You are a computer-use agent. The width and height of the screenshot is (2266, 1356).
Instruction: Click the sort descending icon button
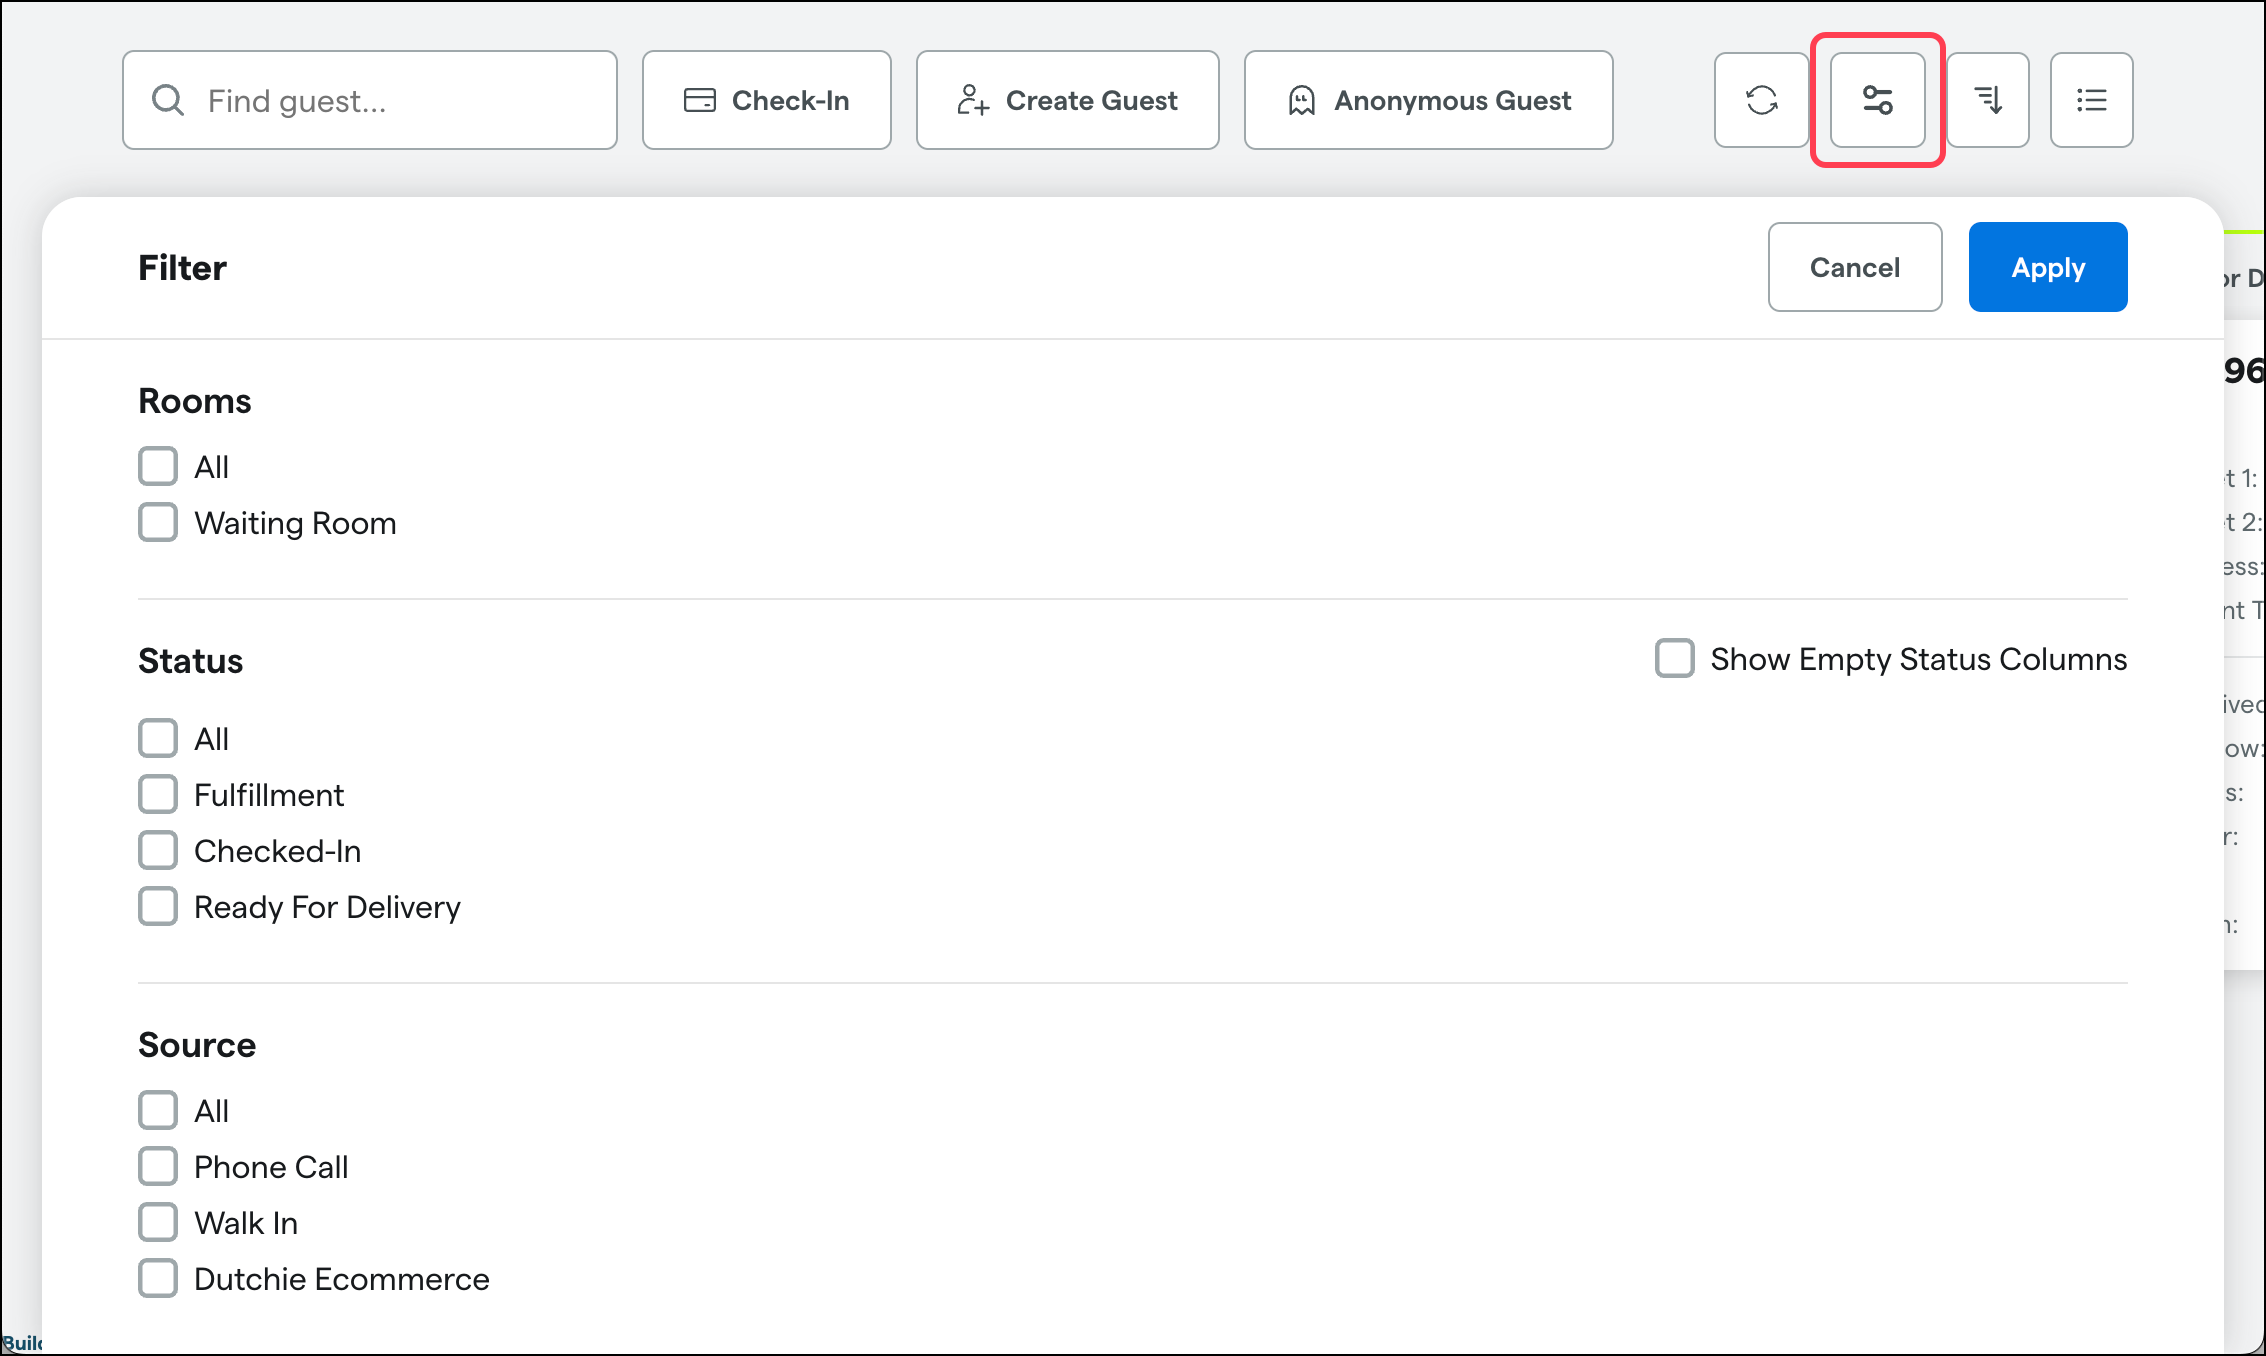point(1987,100)
